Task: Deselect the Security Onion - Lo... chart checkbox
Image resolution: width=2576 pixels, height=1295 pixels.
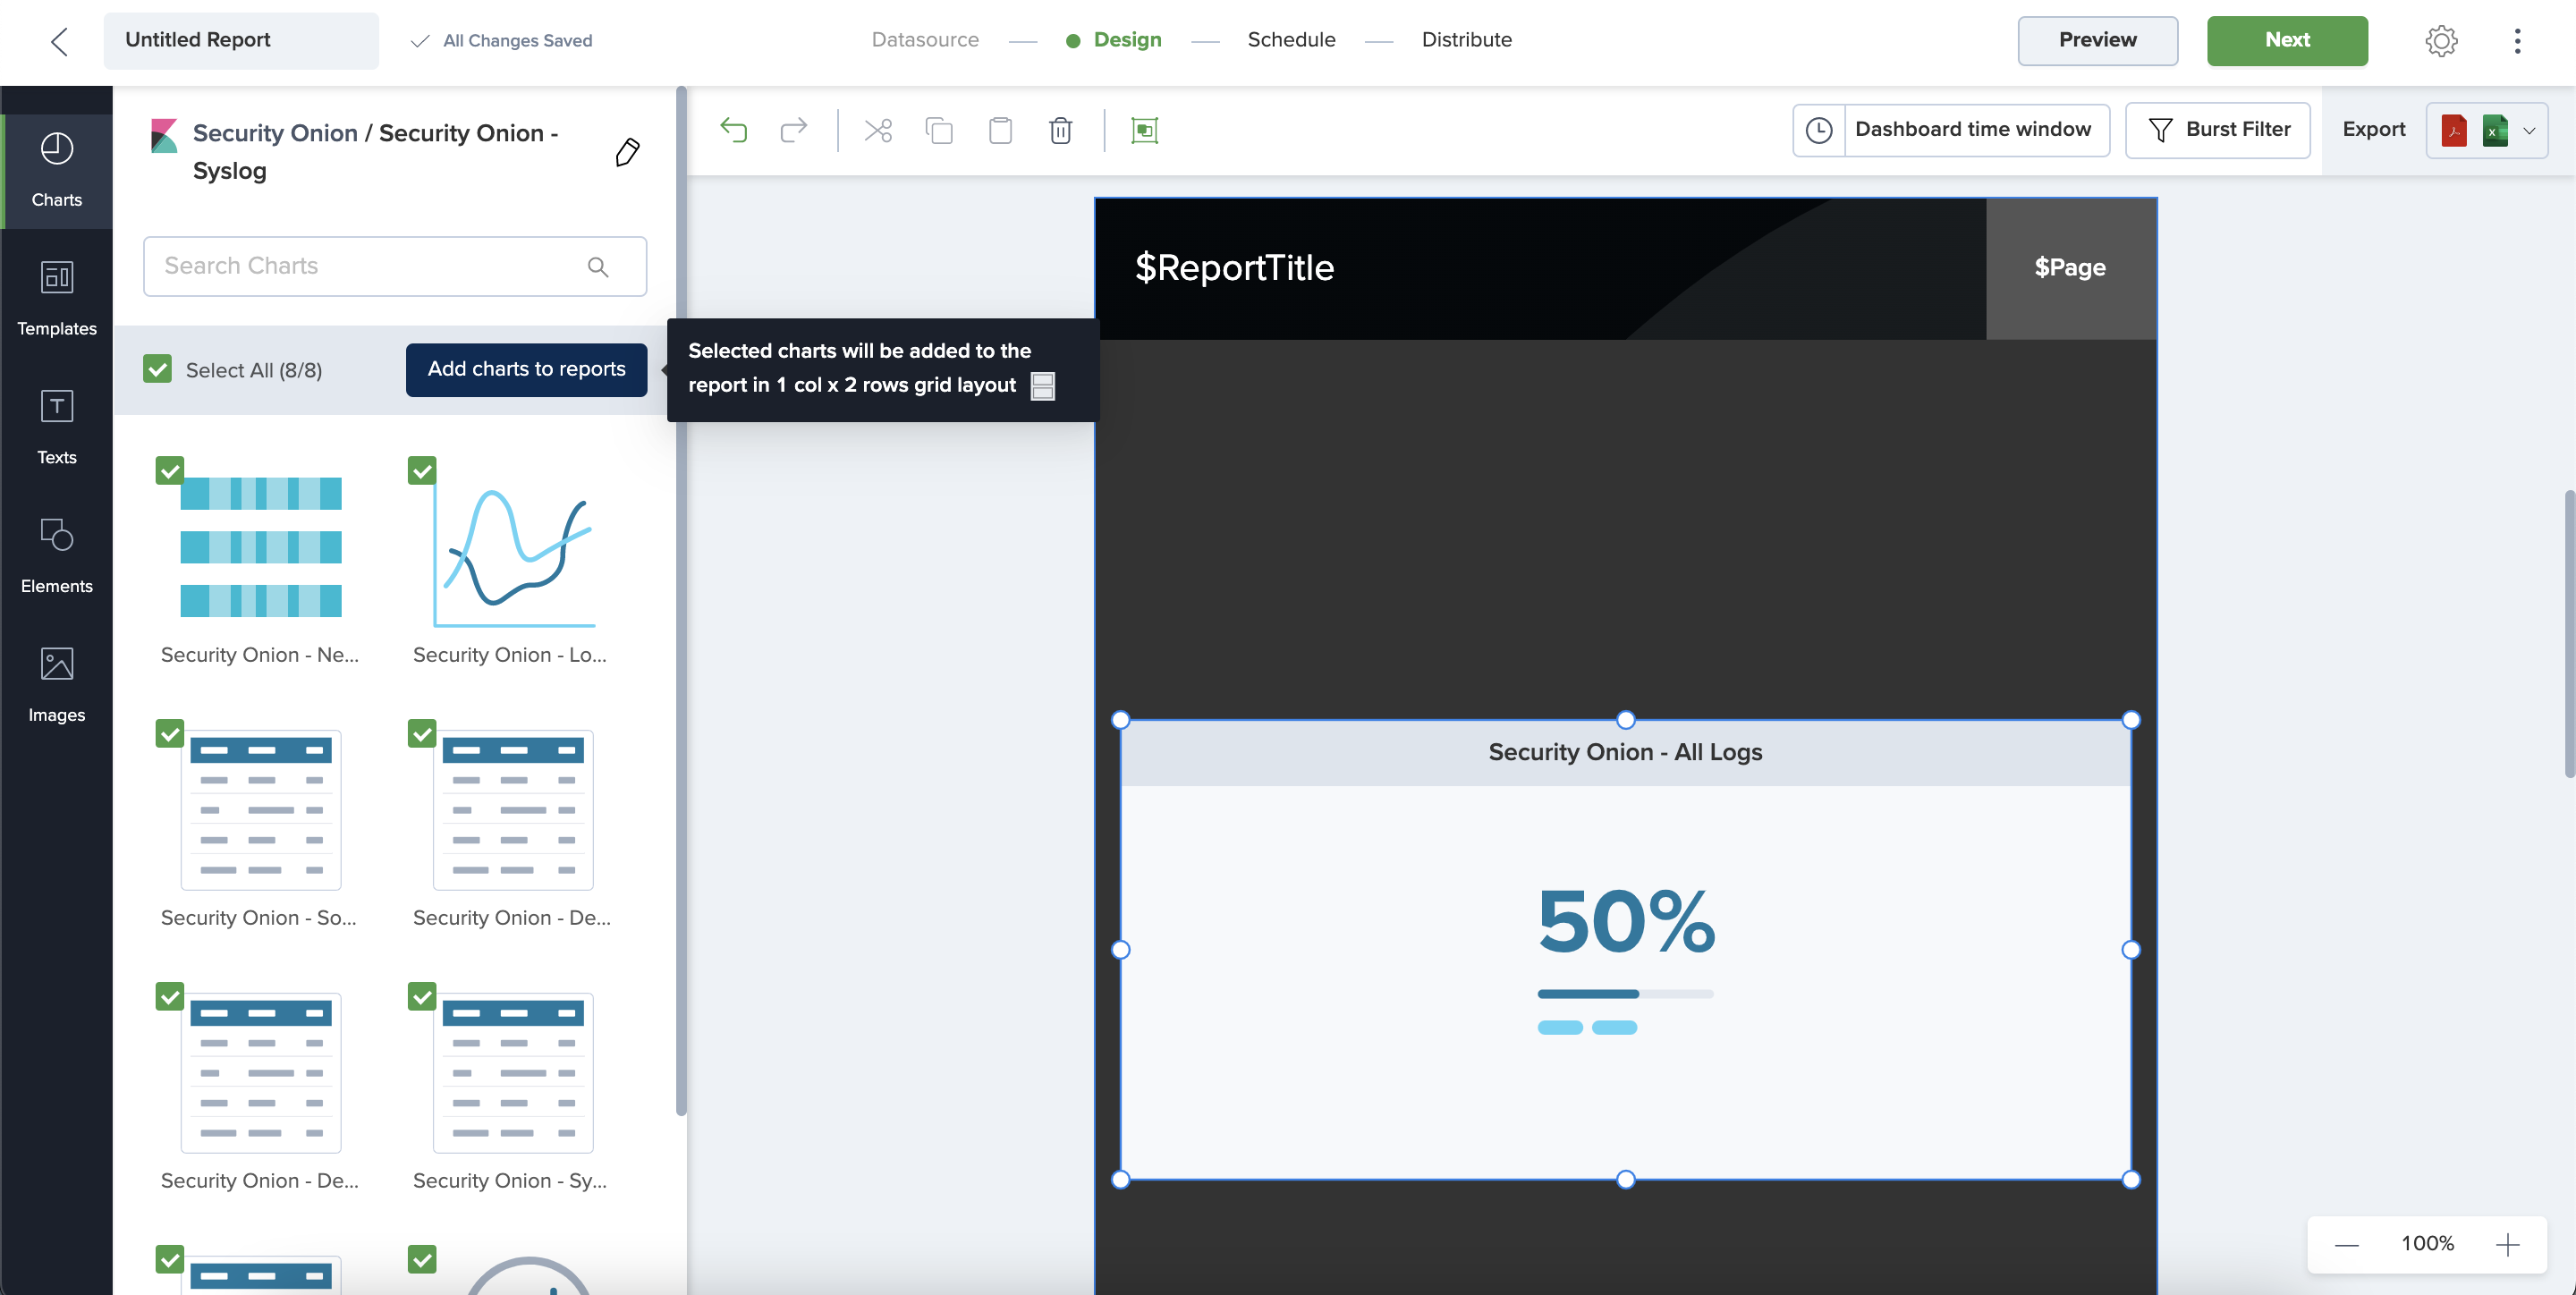Action: (422, 470)
